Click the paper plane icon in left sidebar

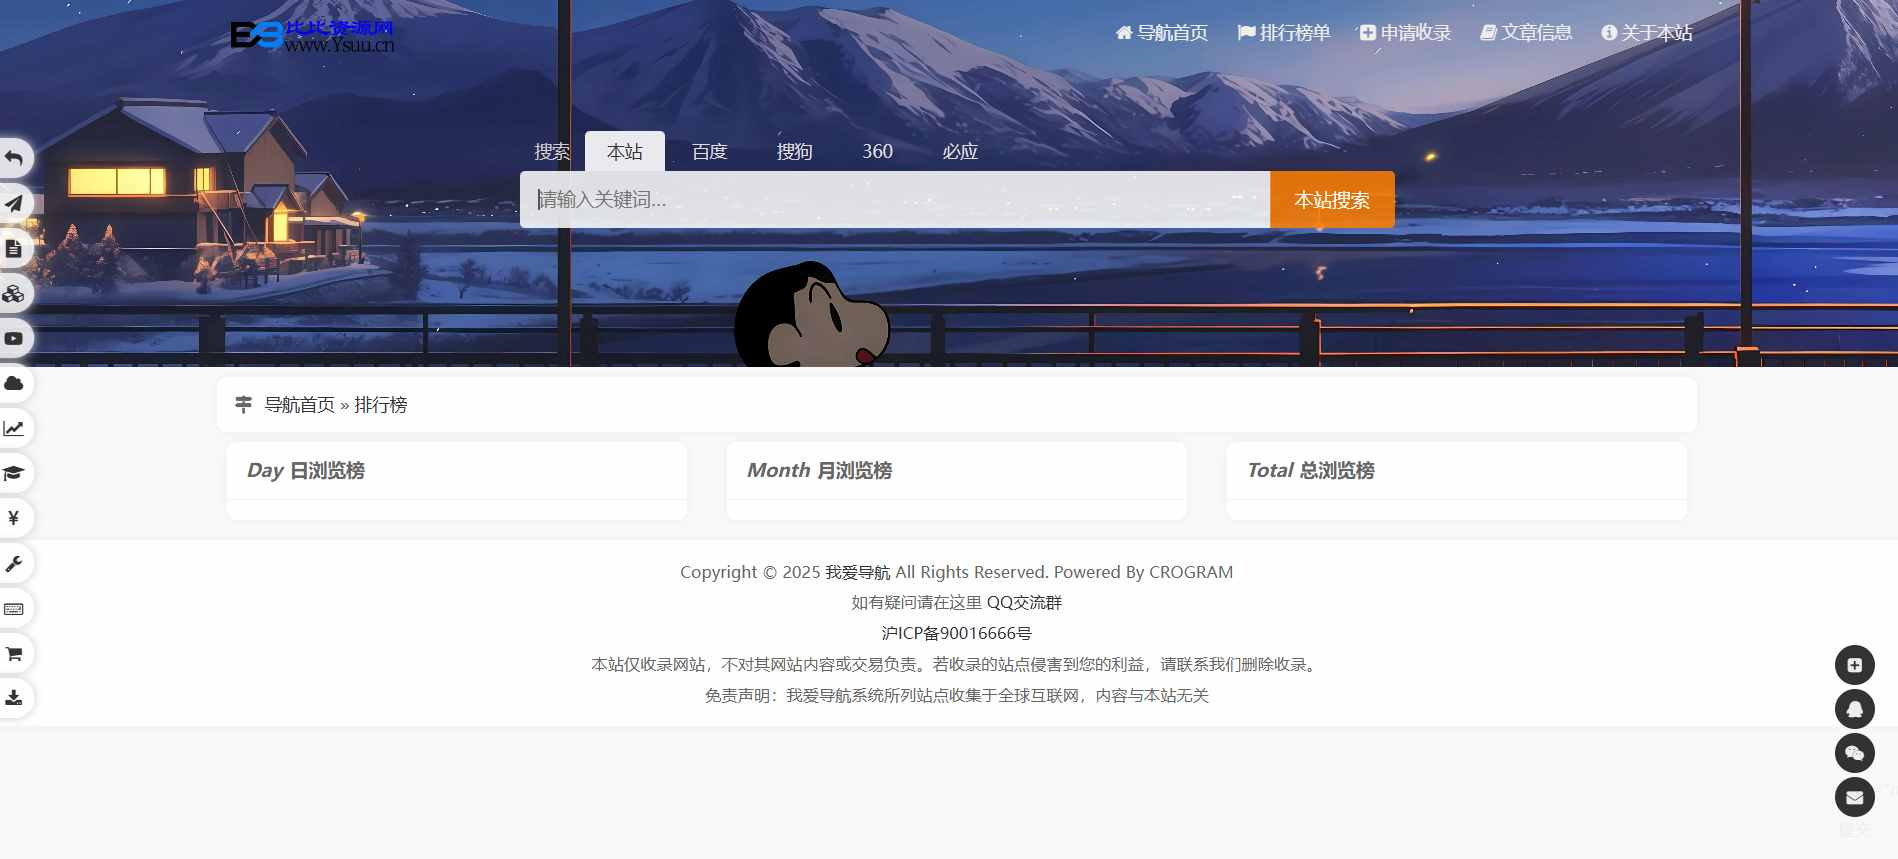pyautogui.click(x=14, y=204)
